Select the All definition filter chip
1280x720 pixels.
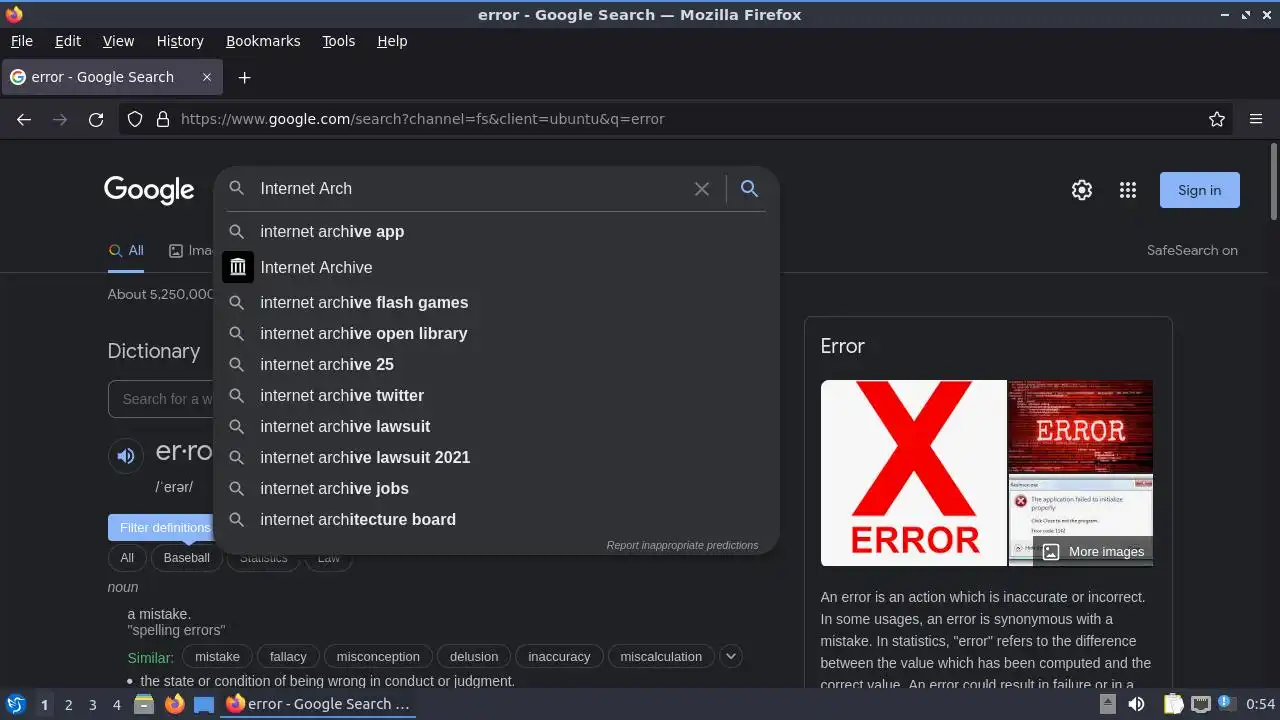[x=127, y=558]
